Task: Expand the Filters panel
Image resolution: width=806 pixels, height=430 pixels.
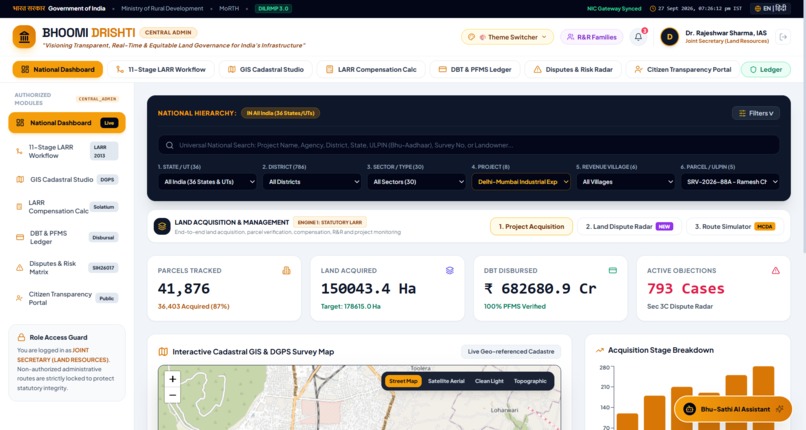Action: coord(756,113)
